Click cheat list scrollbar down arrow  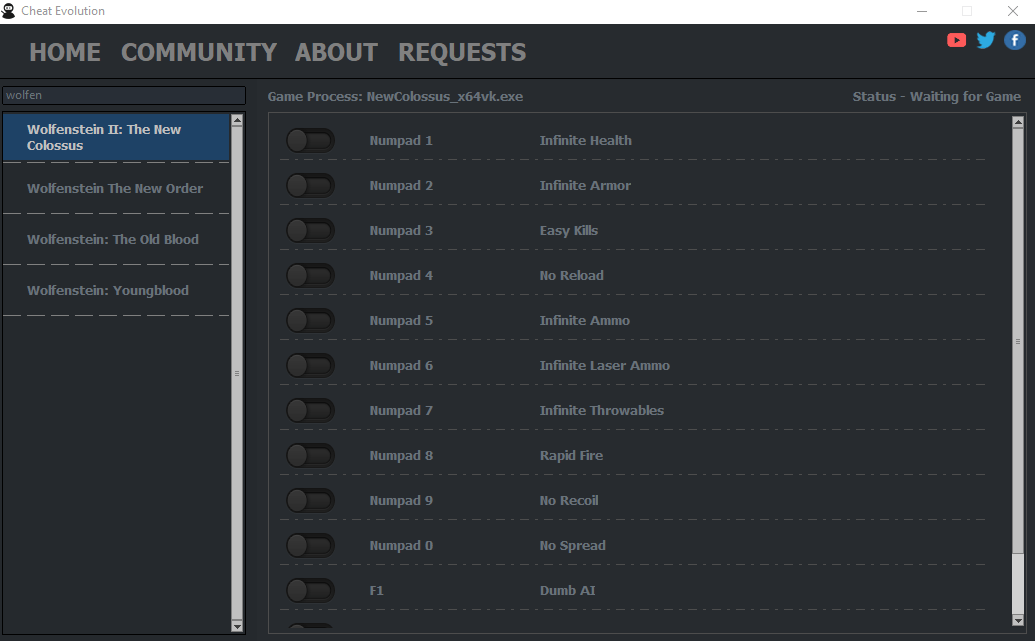click(1018, 621)
